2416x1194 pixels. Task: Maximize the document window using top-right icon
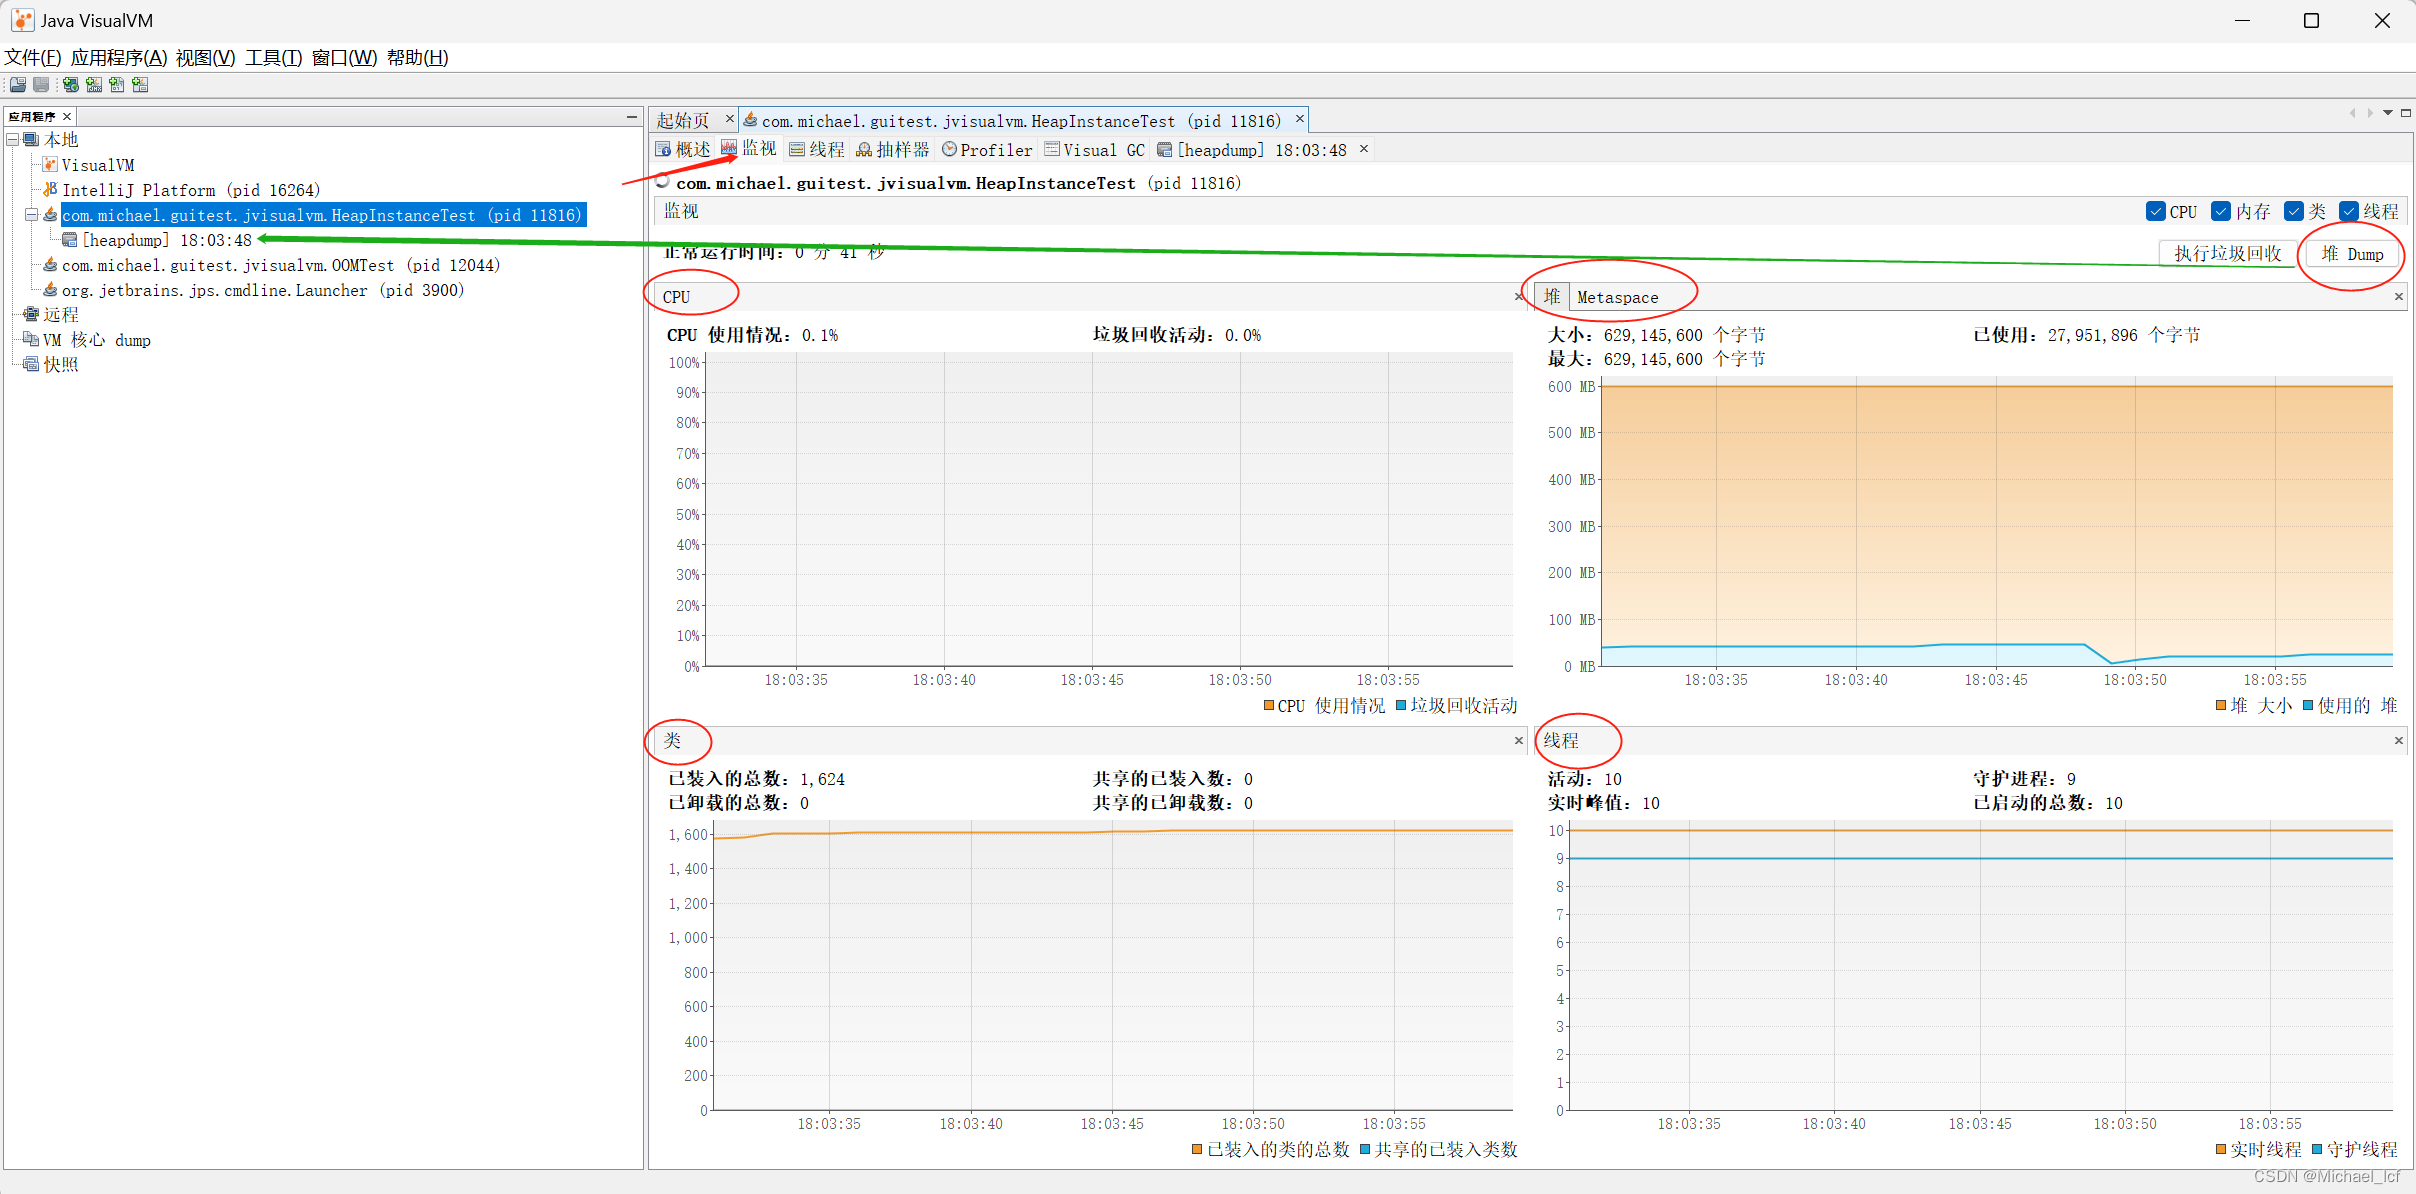pos(2406,113)
